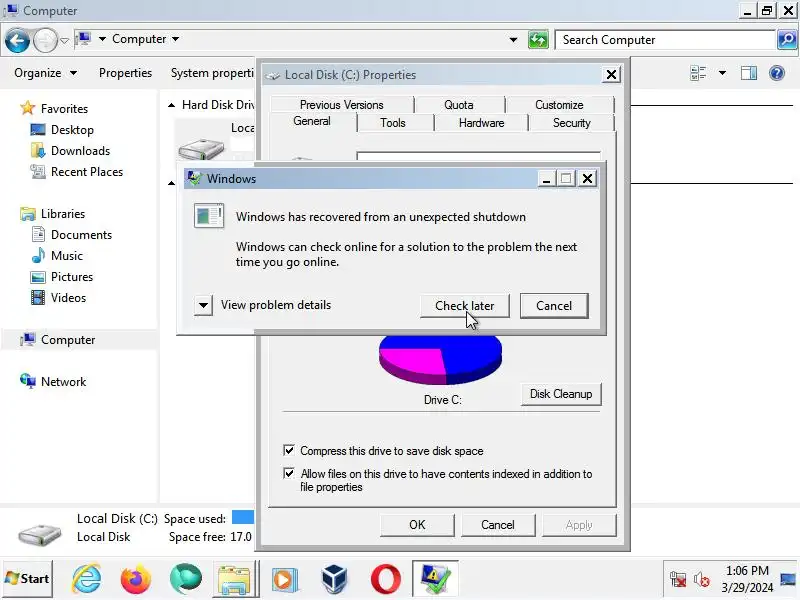Click the blue Help icon
800x600 pixels.
point(777,73)
